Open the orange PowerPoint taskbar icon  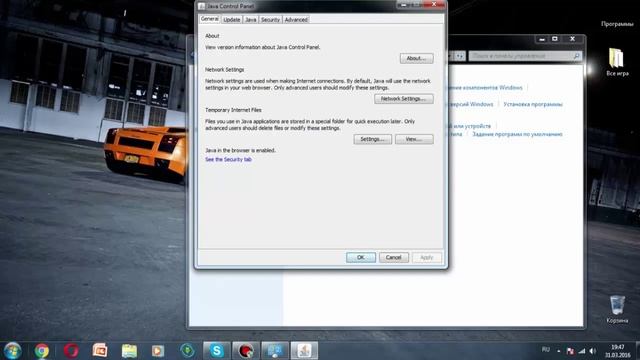(100, 351)
